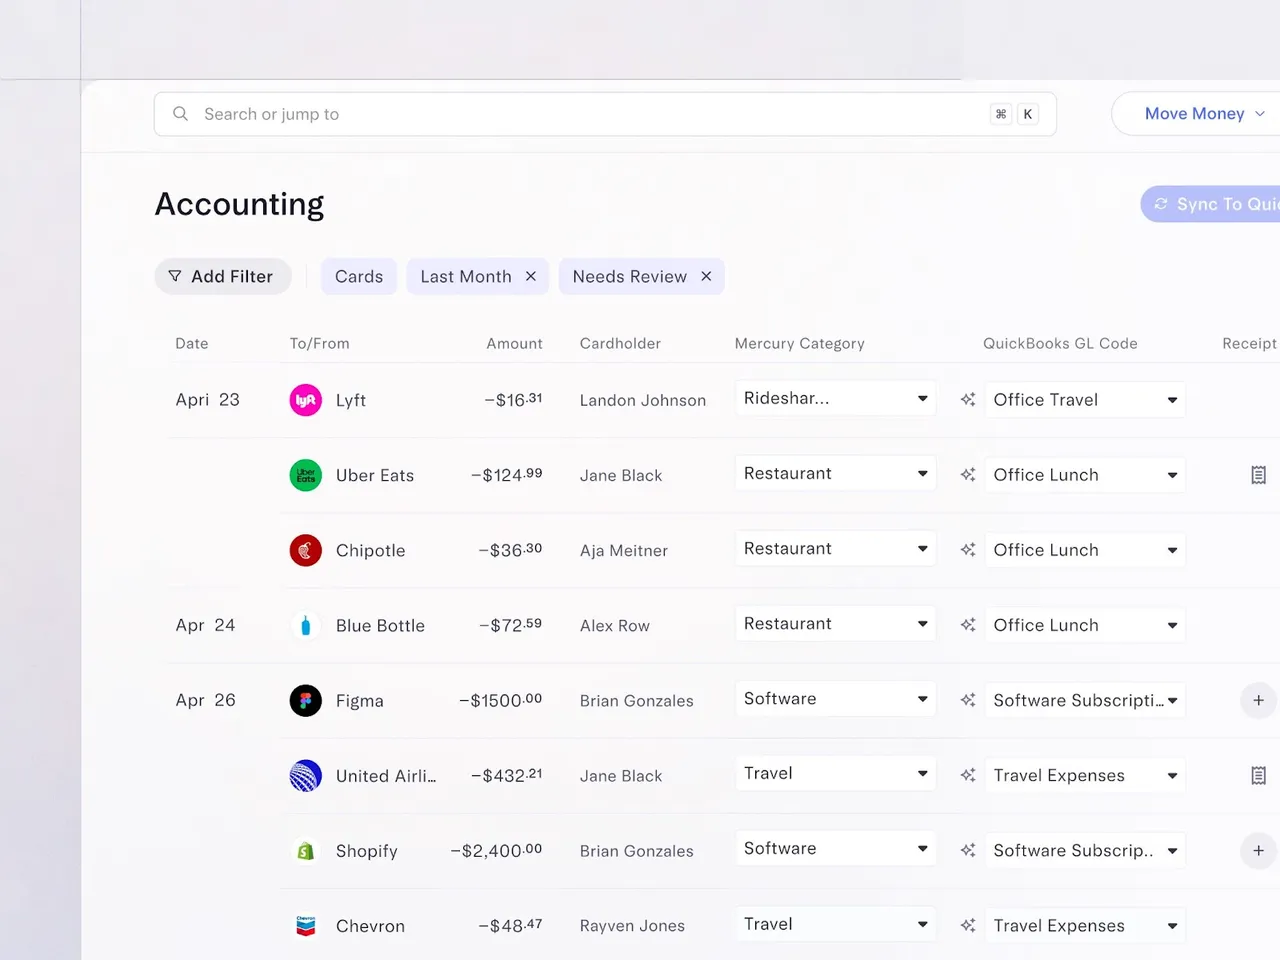Viewport: 1280px width, 960px height.
Task: Click the Chipotle merchant logo icon
Action: [305, 550]
